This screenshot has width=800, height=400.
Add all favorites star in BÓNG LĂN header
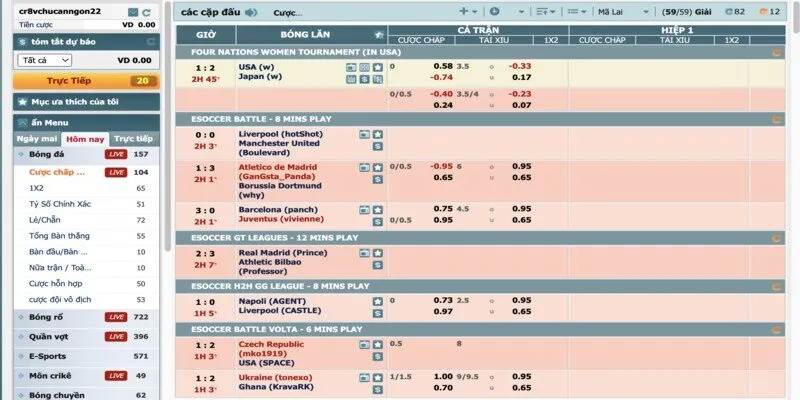pyautogui.click(x=379, y=35)
